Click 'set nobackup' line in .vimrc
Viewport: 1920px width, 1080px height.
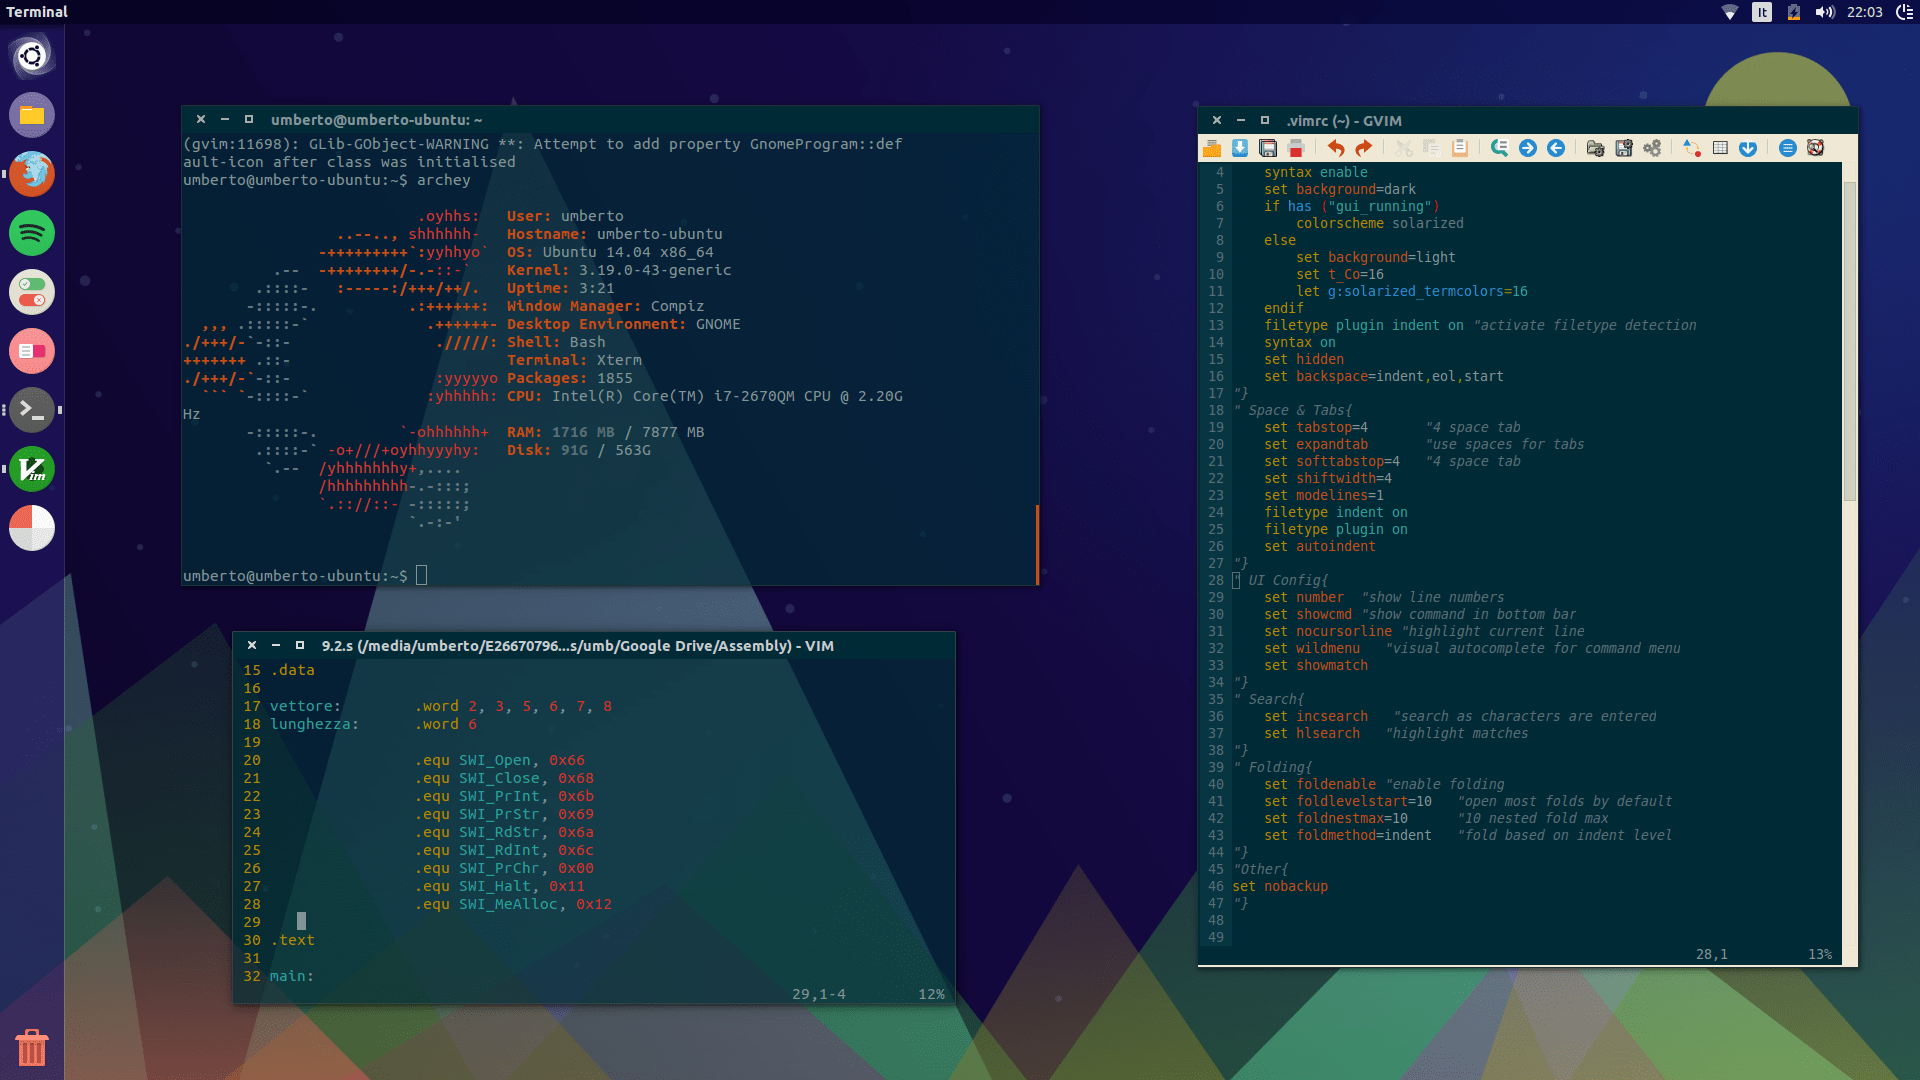point(1280,886)
